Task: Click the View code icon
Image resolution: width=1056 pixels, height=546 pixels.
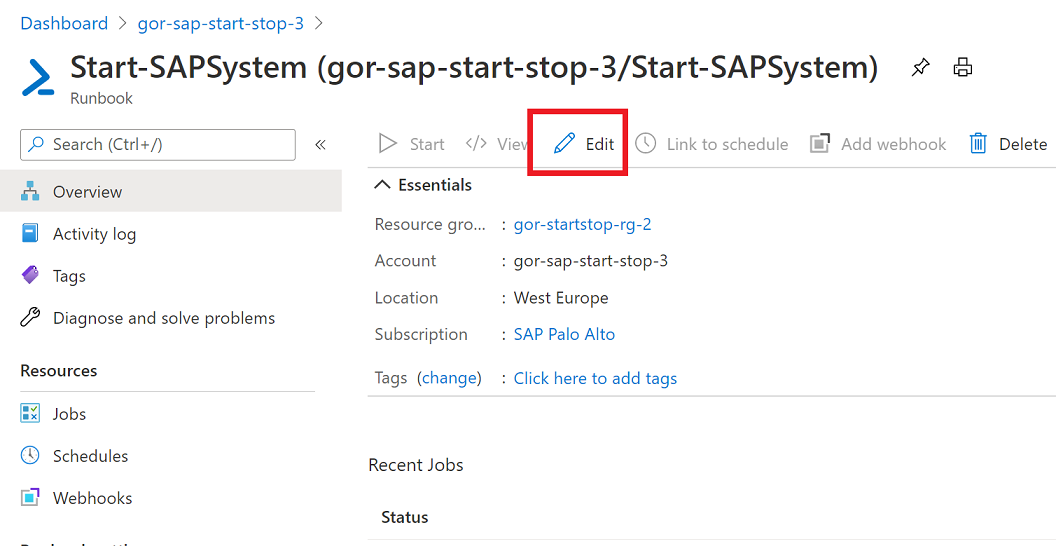Action: (x=476, y=143)
